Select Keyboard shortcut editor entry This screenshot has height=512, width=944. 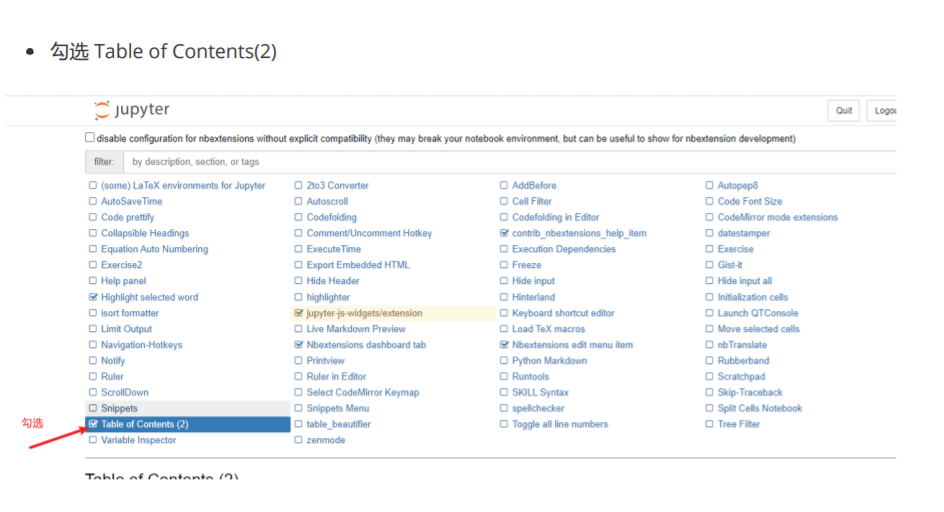[563, 313]
